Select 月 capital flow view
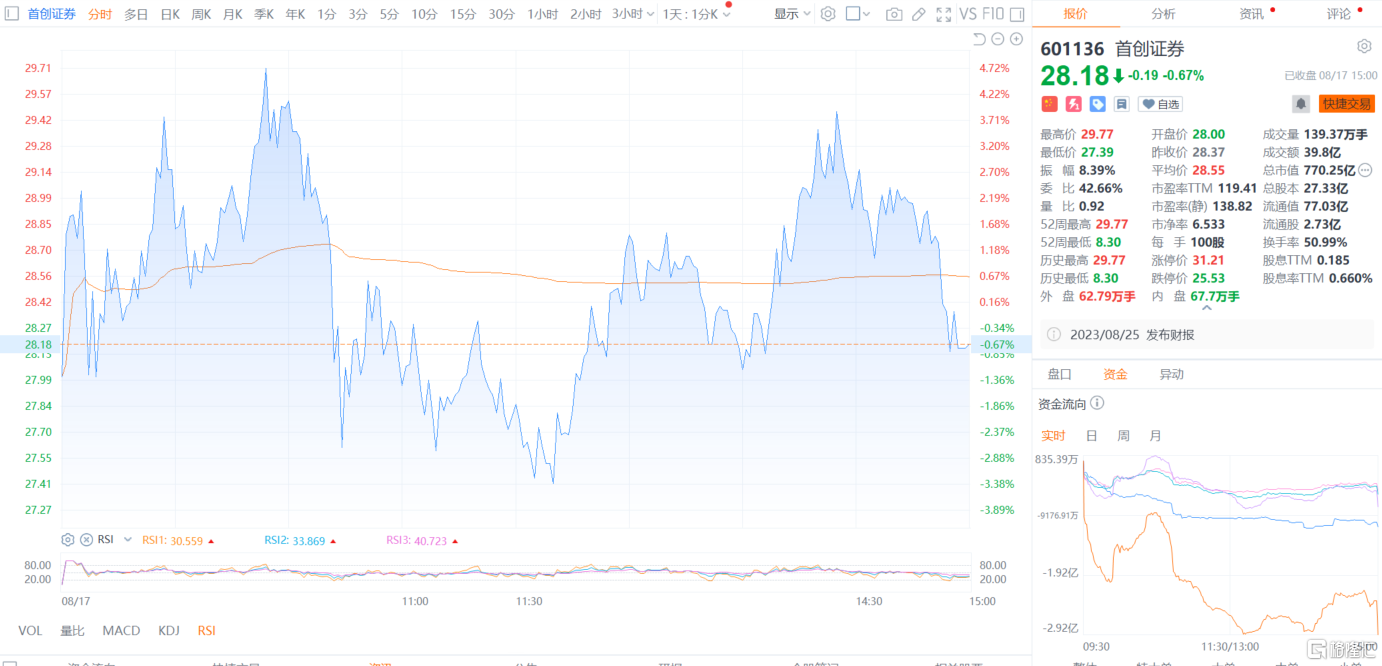Screen dimensions: 1382x666 pyautogui.click(x=1156, y=435)
